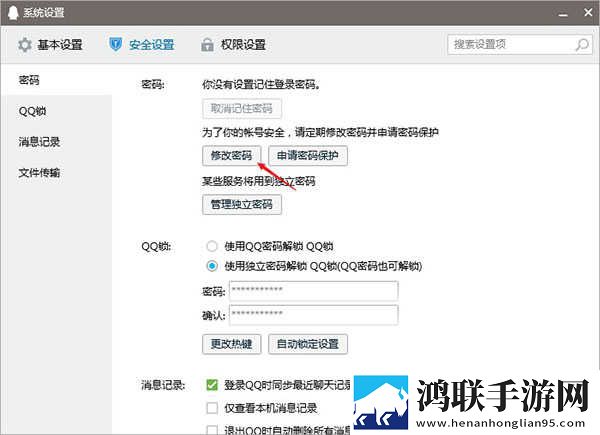This screenshot has width=600, height=435.
Task: Switch to the 安全设置 tab
Action: click(142, 45)
